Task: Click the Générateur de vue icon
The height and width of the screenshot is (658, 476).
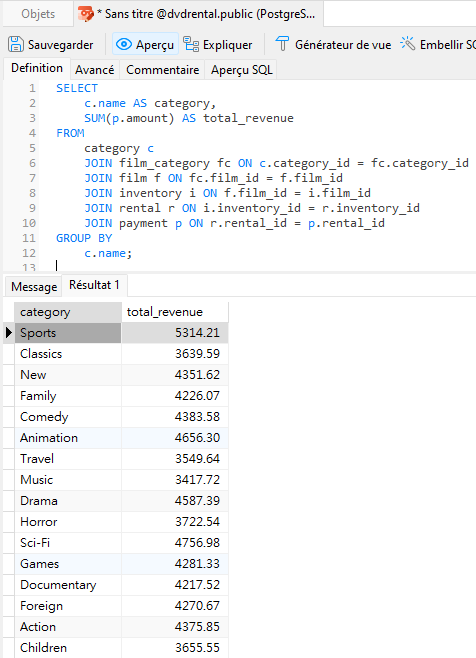Action: [x=282, y=44]
